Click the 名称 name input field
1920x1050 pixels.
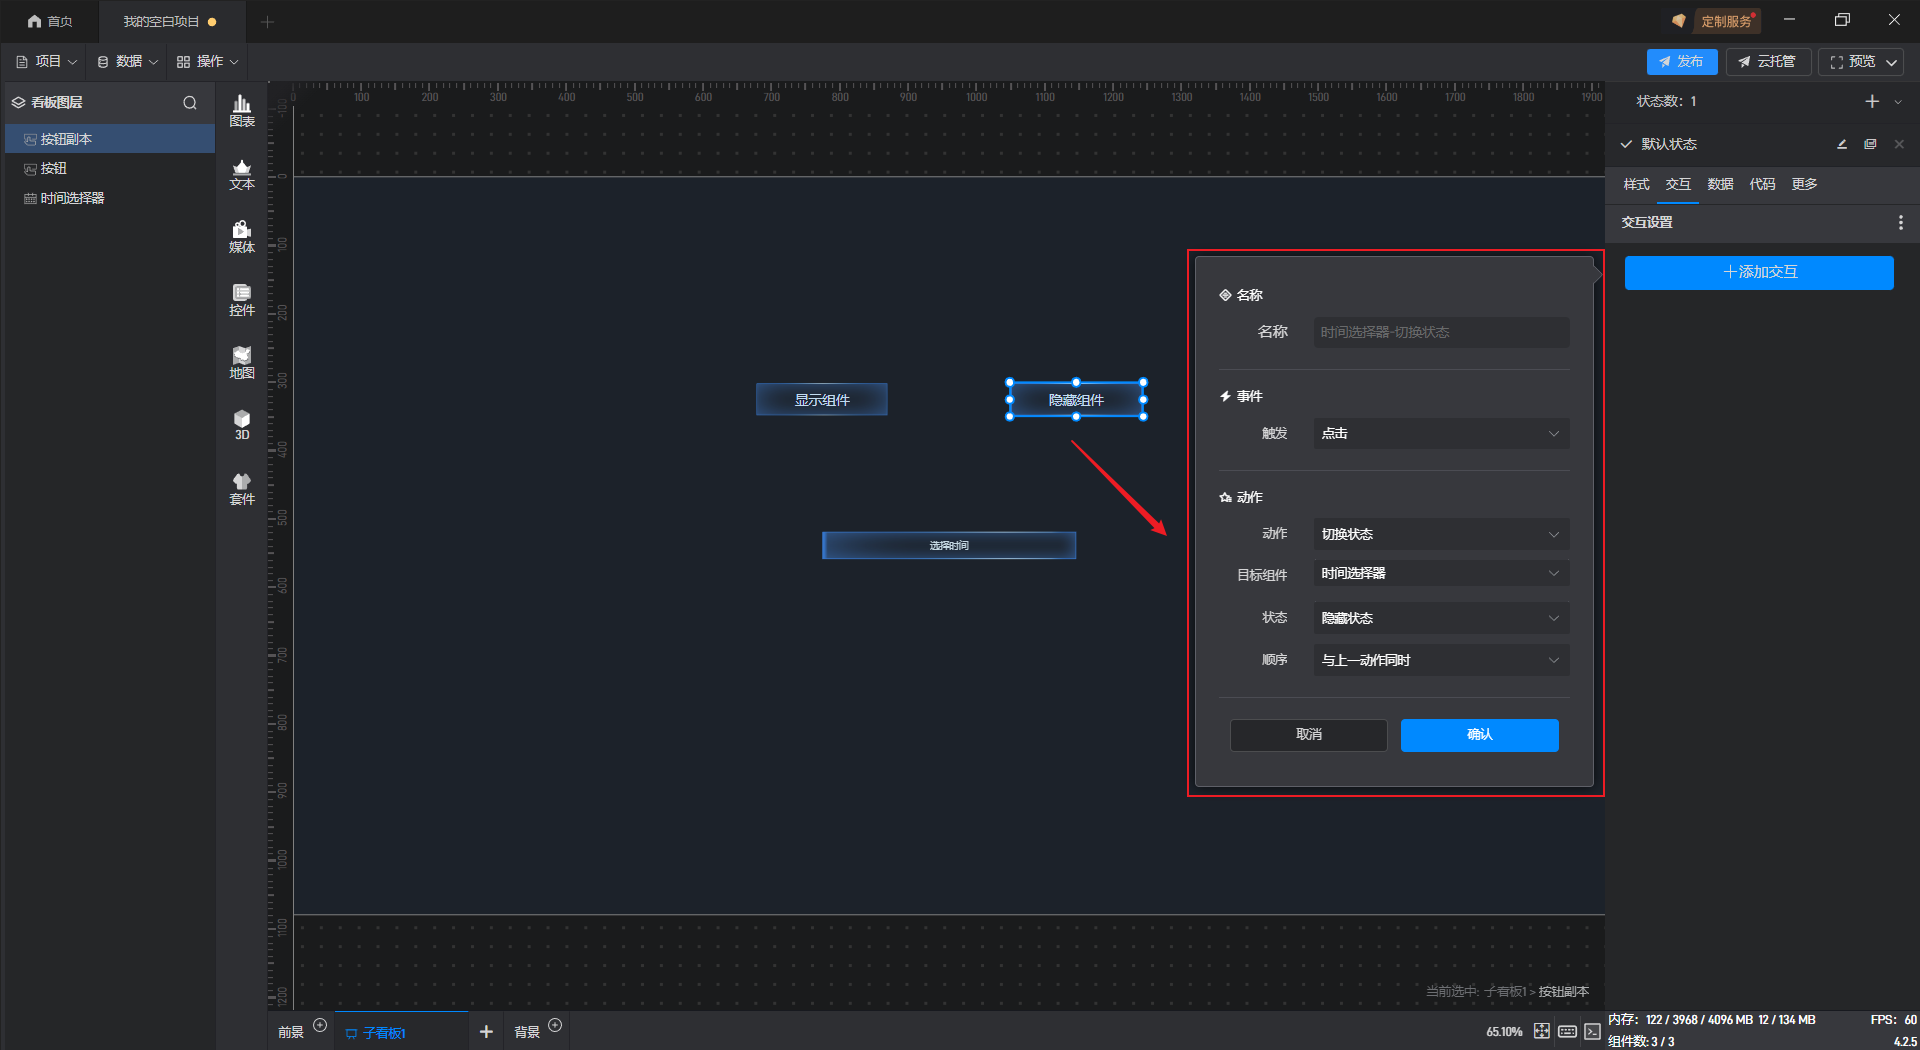1440,332
